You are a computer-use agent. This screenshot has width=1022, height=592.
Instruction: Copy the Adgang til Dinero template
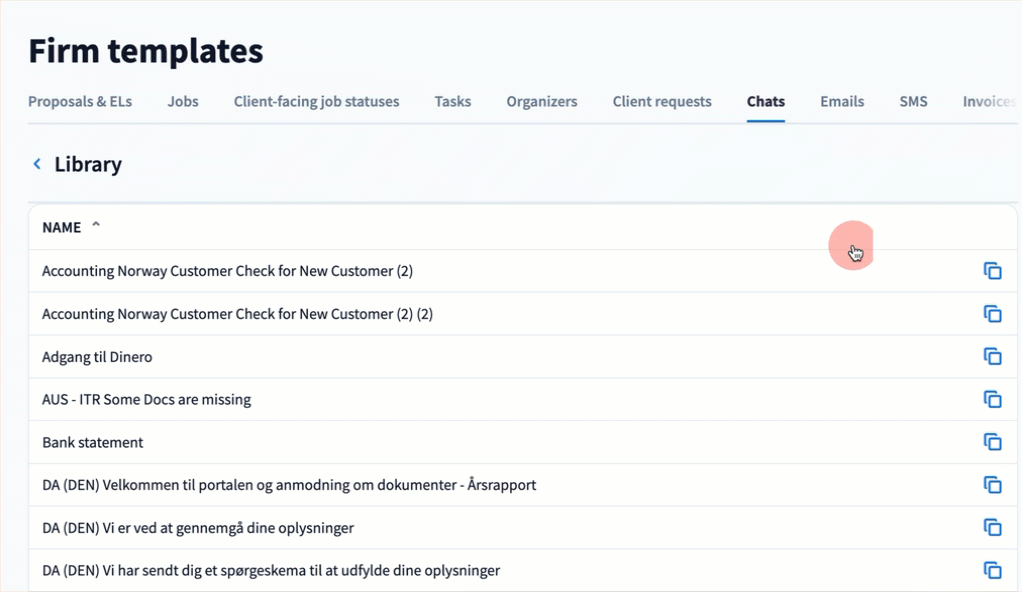(992, 357)
